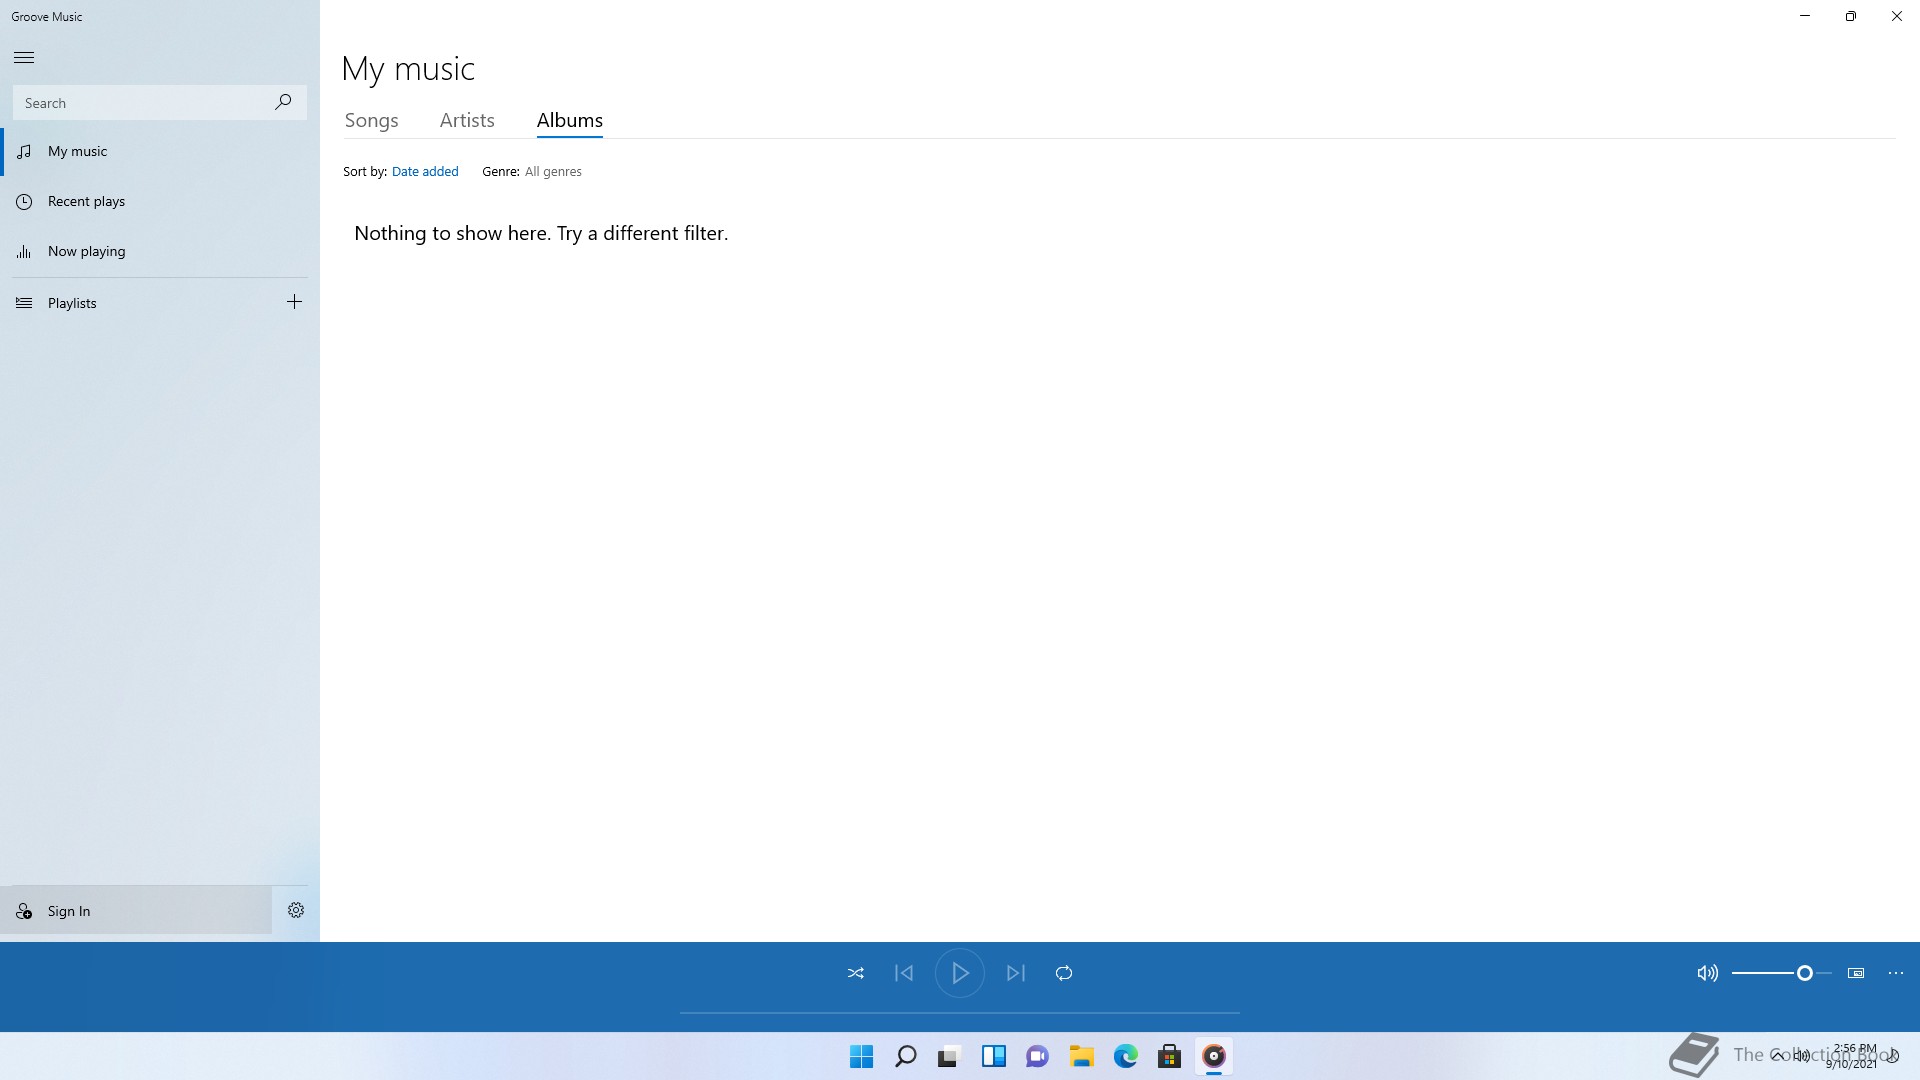The height and width of the screenshot is (1080, 1920).
Task: Restore down the Groove Music window
Action: click(x=1851, y=16)
